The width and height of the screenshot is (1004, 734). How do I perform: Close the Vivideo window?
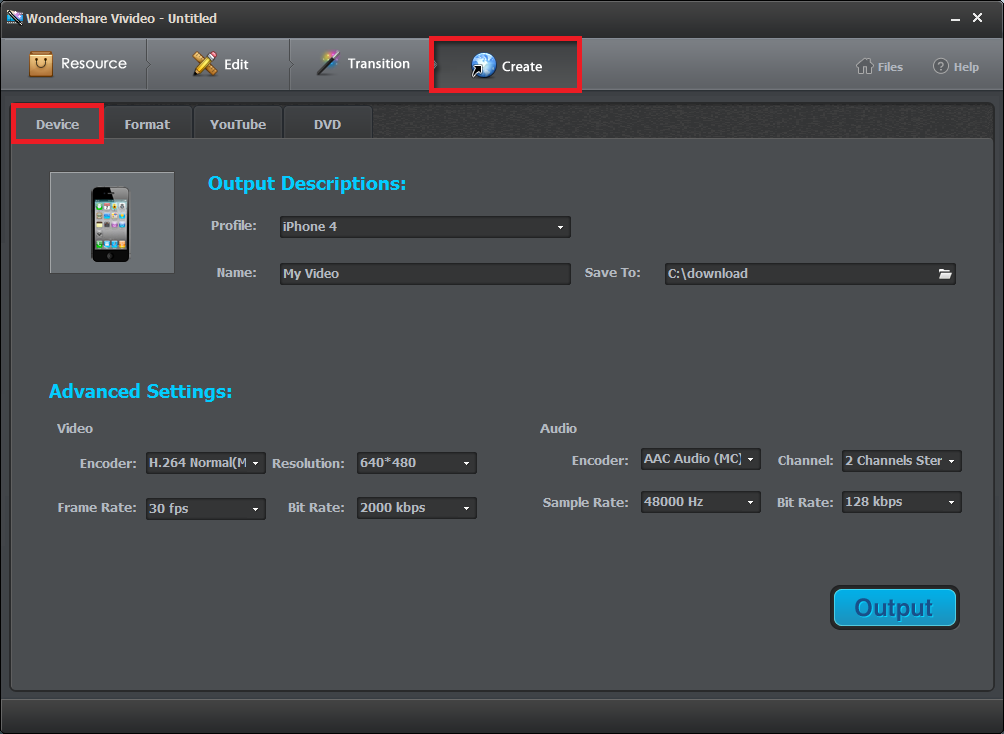[x=978, y=18]
